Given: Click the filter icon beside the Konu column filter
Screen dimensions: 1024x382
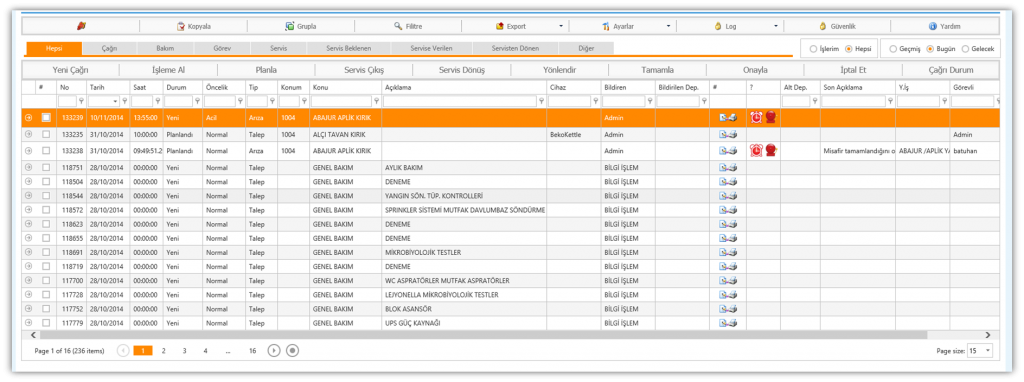Looking at the screenshot, I should tap(376, 101).
